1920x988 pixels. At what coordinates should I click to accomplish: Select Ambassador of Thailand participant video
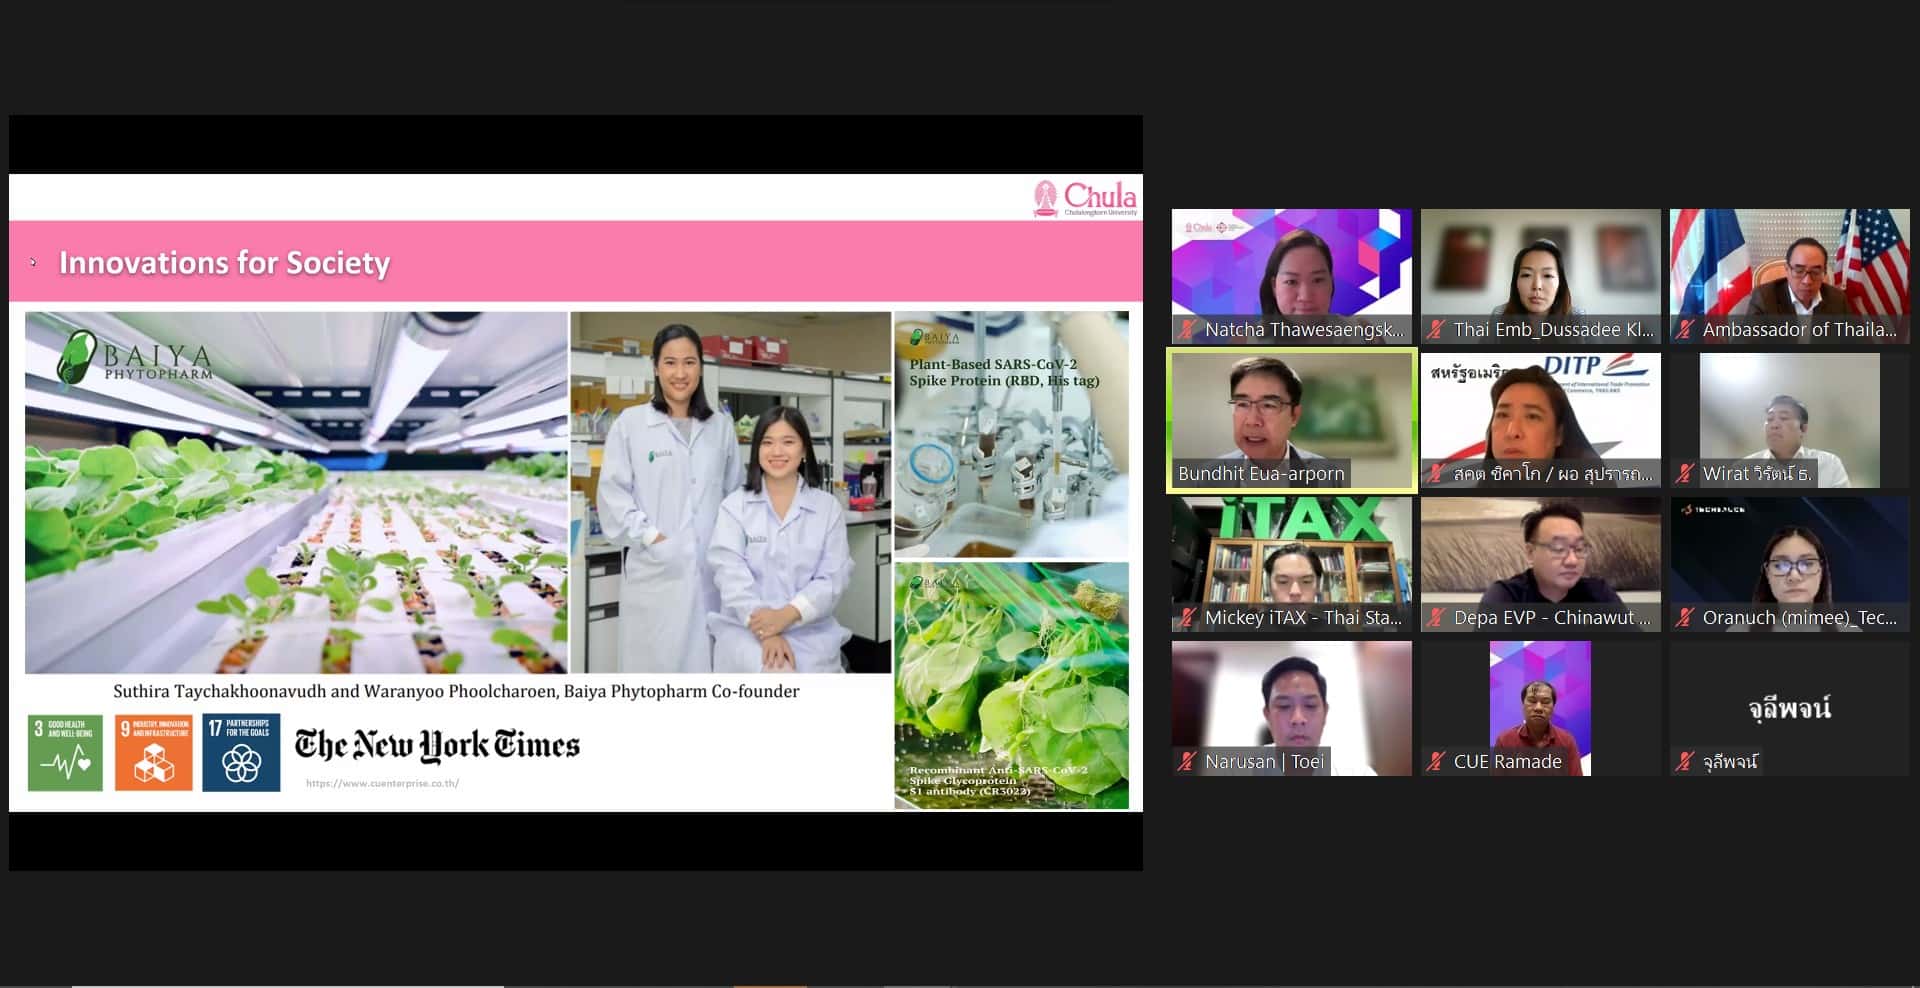1789,276
